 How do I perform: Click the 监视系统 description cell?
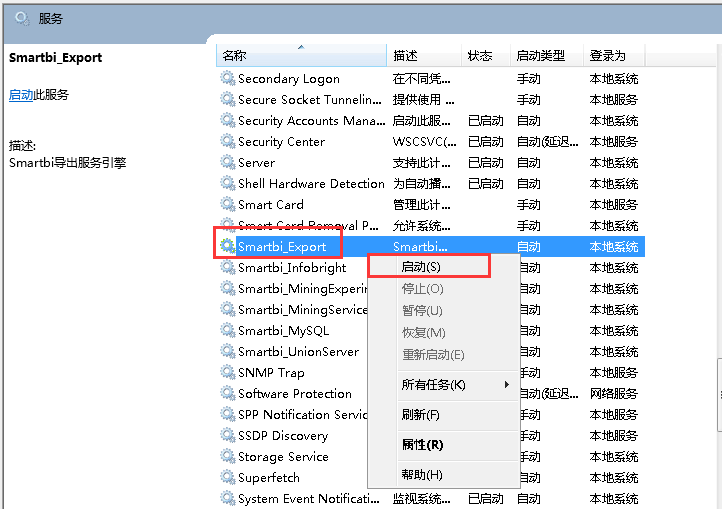(x=421, y=498)
